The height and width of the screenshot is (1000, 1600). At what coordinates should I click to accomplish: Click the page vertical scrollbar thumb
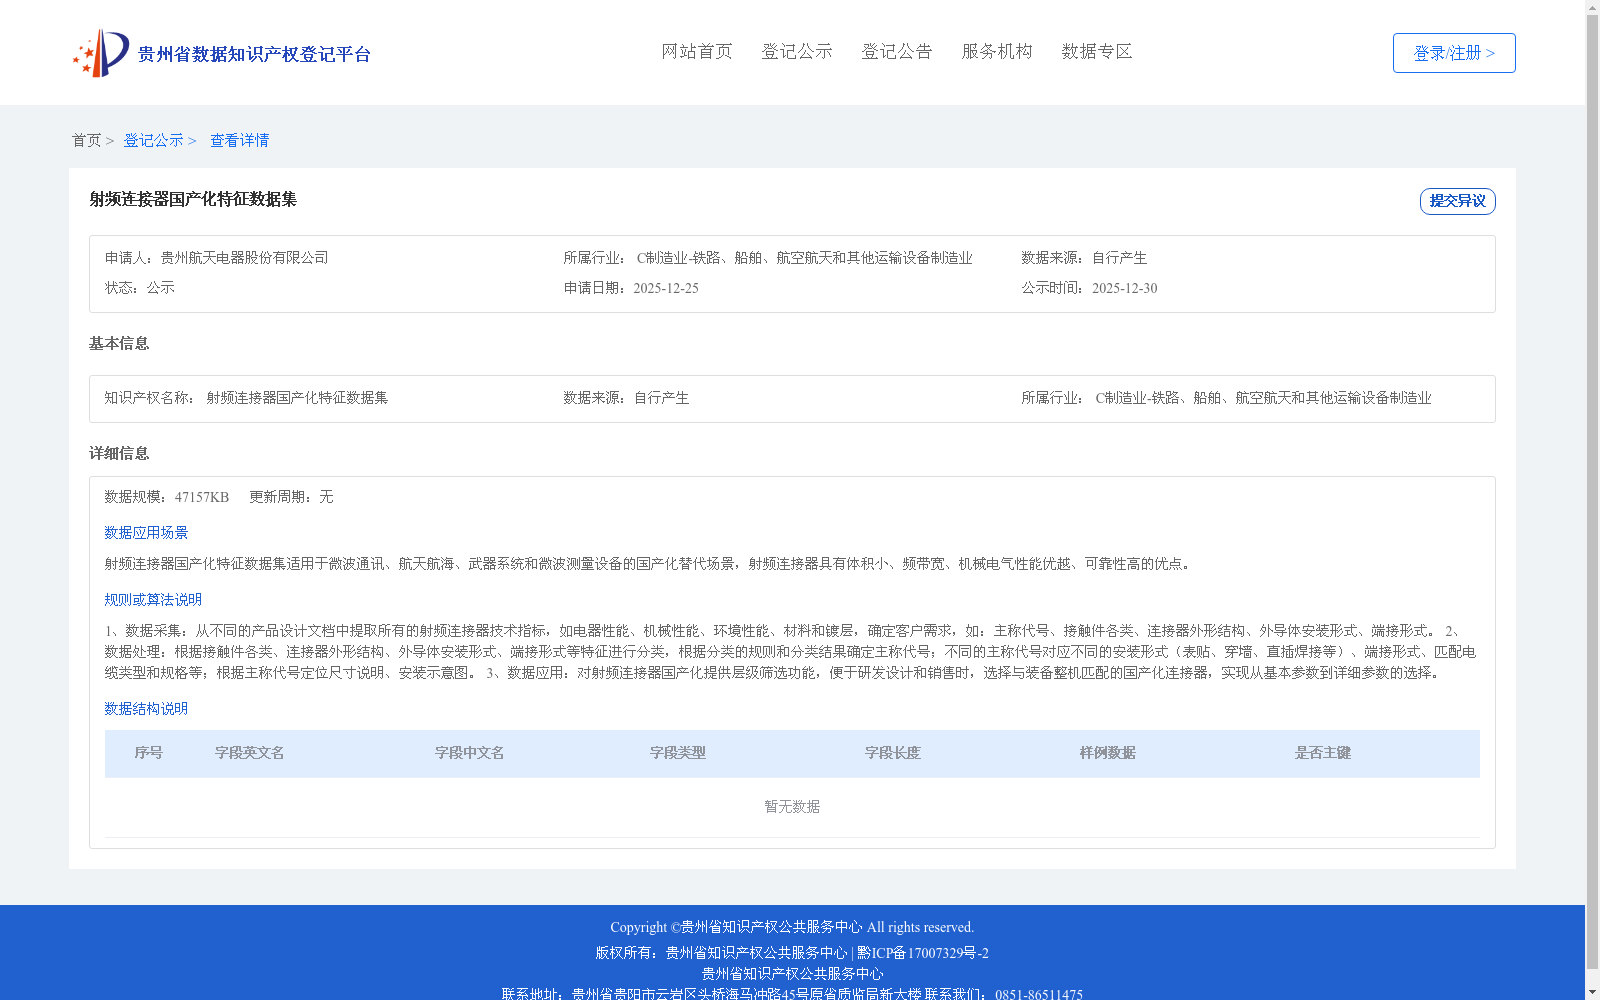(x=1592, y=492)
